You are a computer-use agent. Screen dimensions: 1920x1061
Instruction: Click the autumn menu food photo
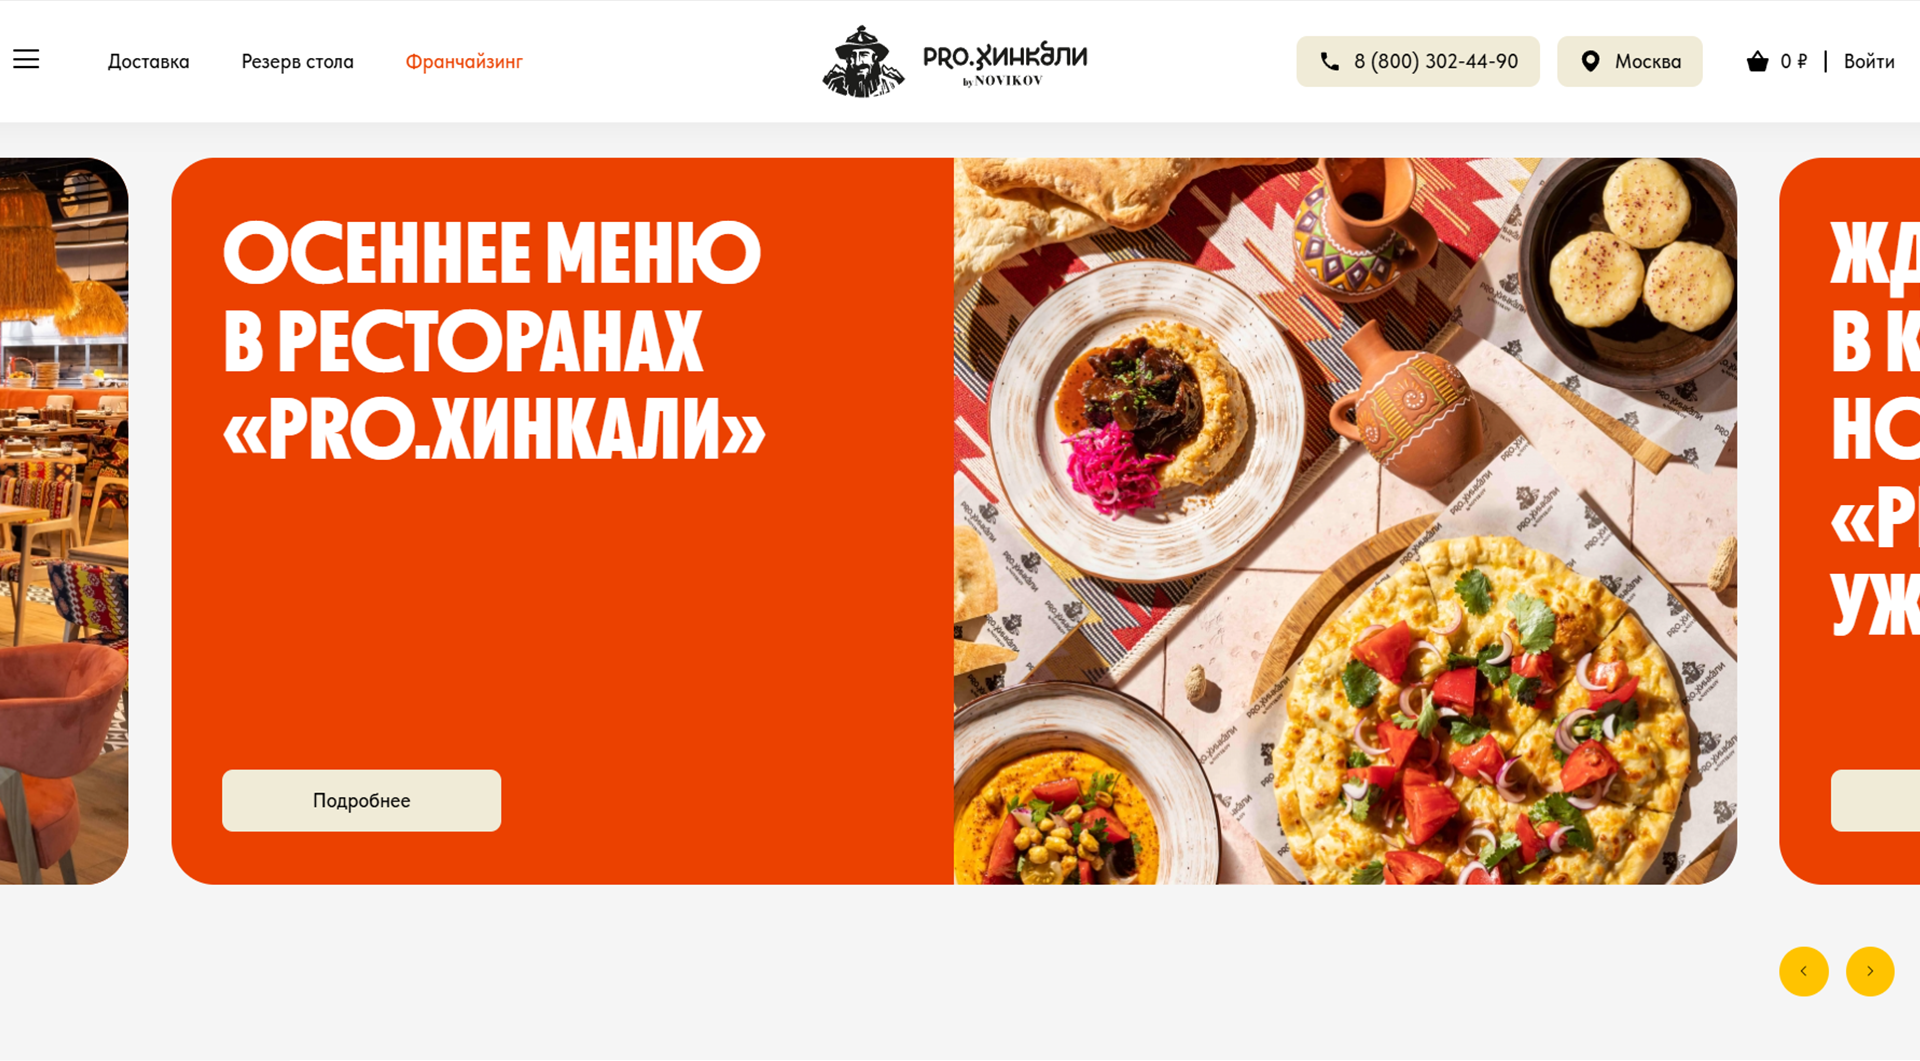[1345, 521]
